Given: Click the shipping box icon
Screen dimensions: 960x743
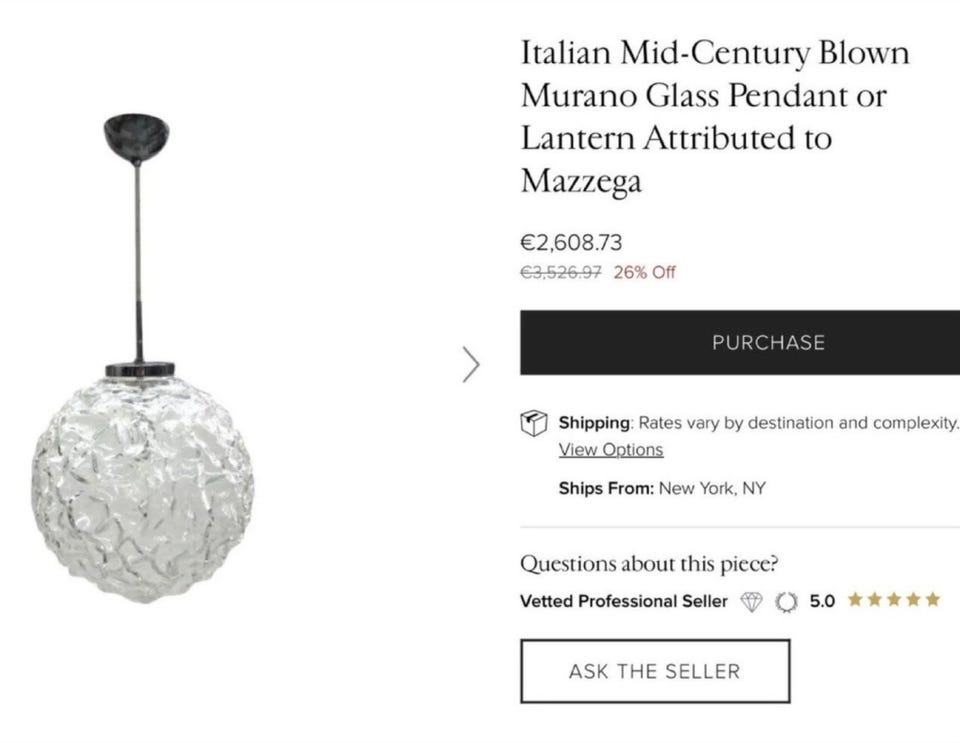Looking at the screenshot, I should (534, 423).
